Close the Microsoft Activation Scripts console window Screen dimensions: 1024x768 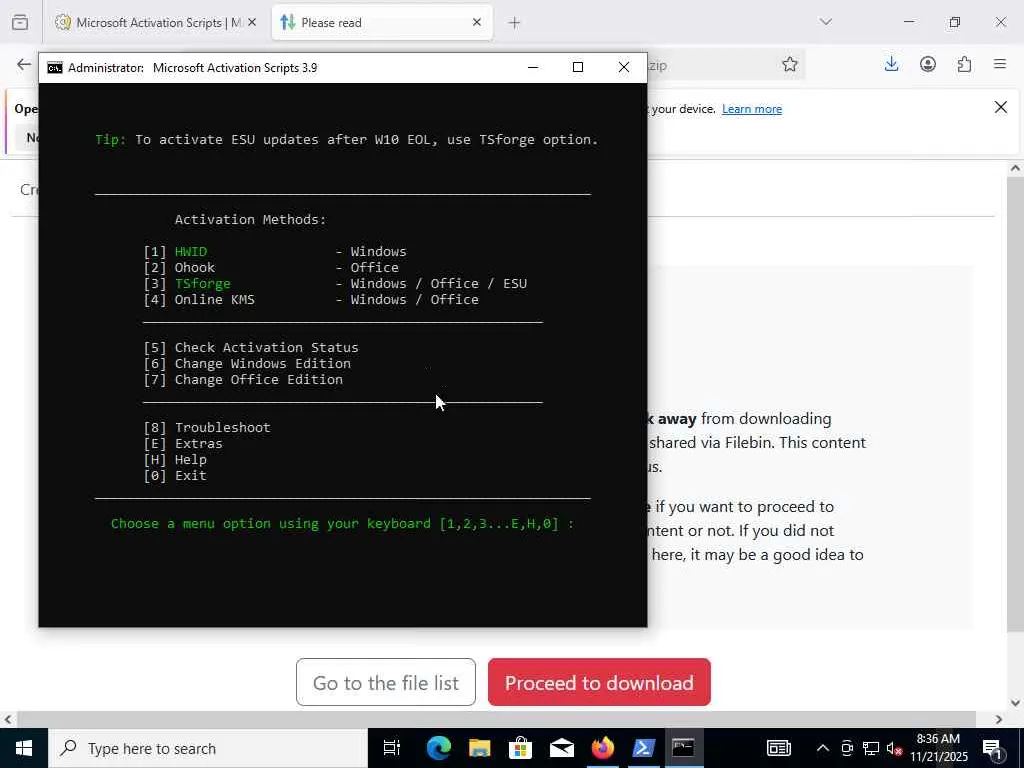(624, 67)
